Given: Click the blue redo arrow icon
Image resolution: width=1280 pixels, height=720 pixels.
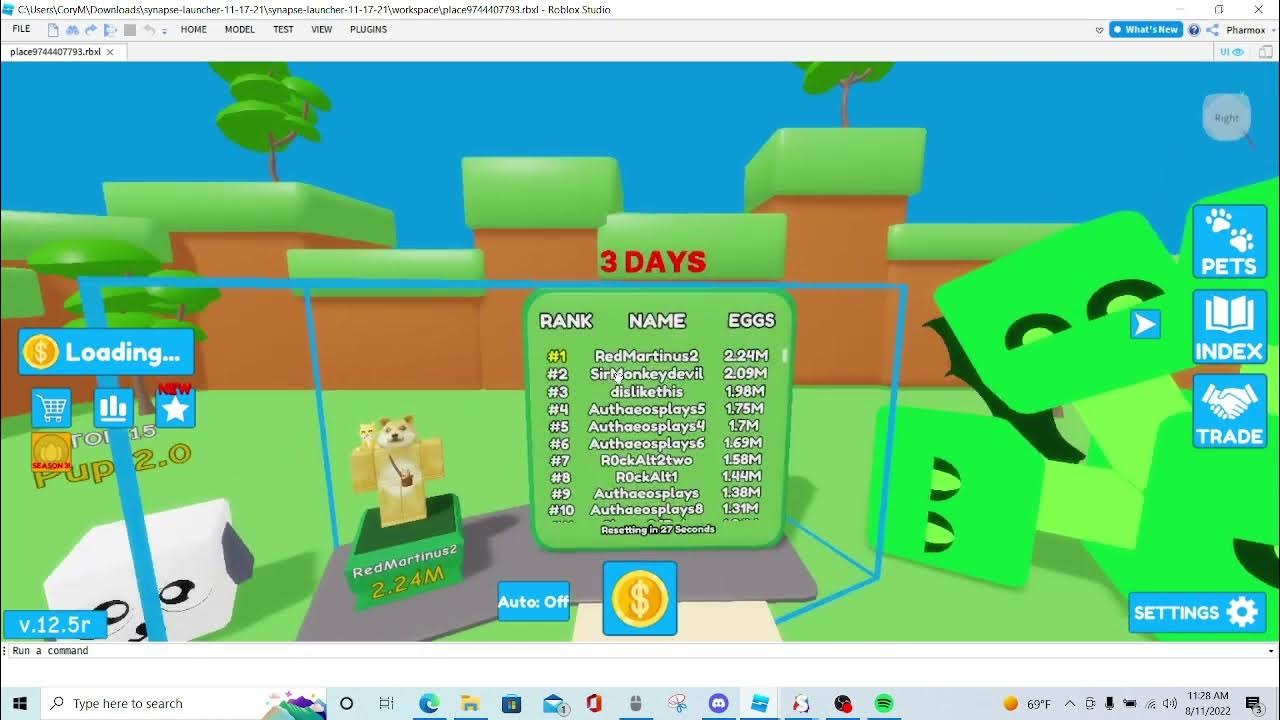Looking at the screenshot, I should coord(91,30).
